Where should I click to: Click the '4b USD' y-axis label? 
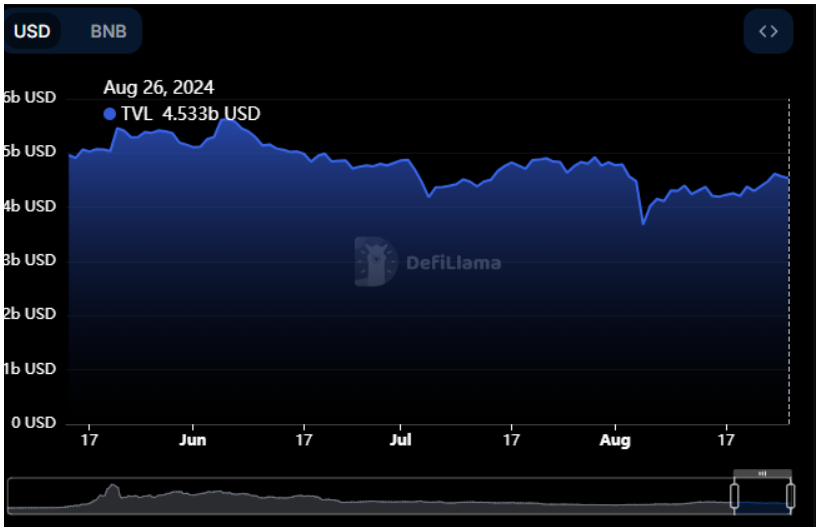pos(29,206)
